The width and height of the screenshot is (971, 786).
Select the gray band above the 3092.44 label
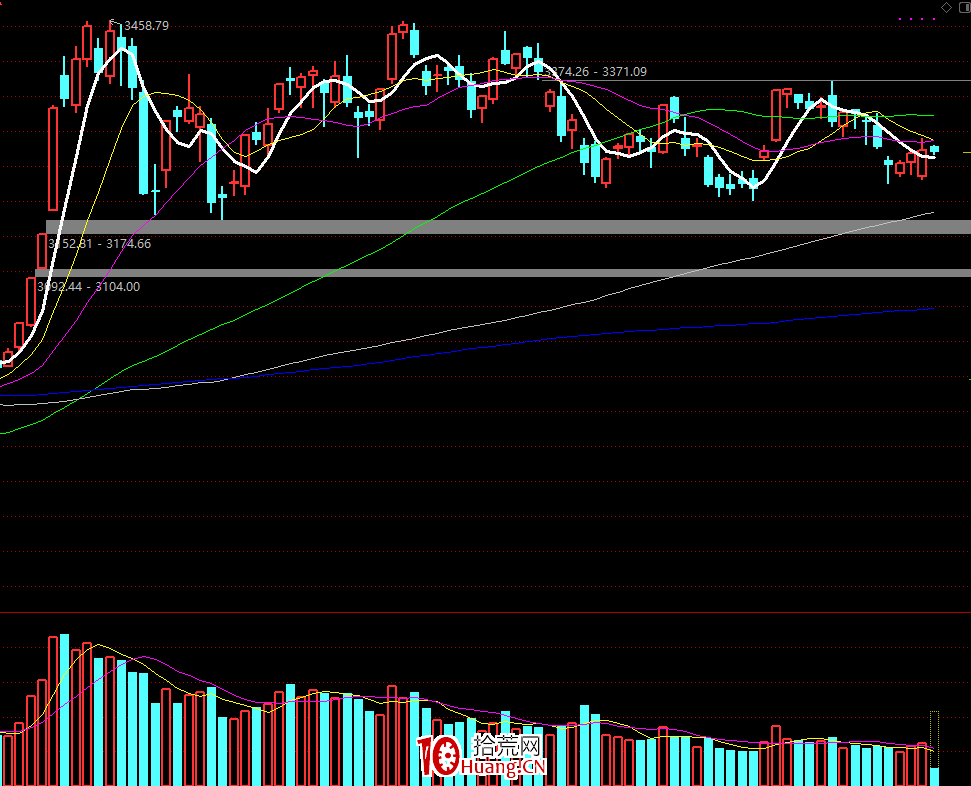point(503,273)
